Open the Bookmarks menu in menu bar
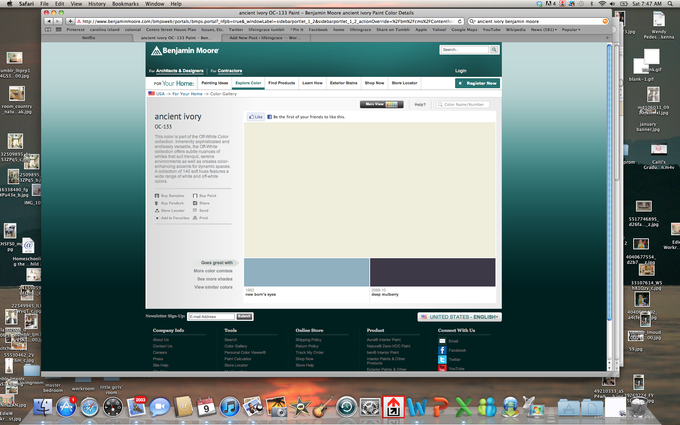 point(125,3)
